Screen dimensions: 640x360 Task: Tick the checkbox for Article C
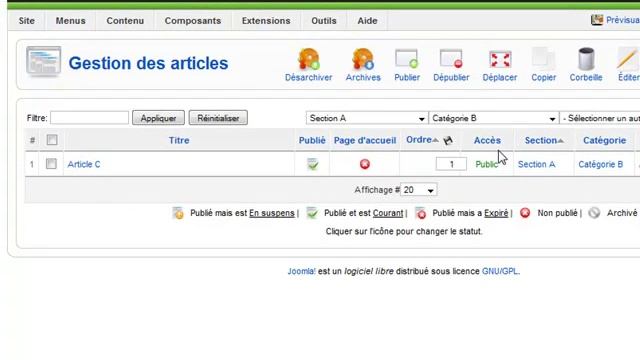point(51,164)
